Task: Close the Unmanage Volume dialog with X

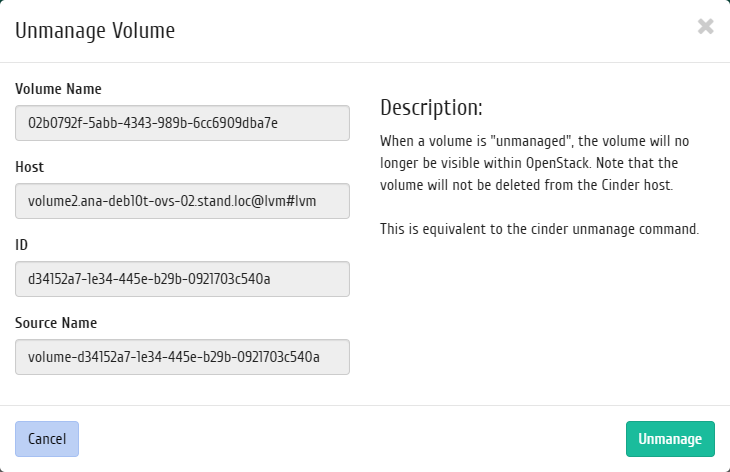Action: [x=705, y=27]
